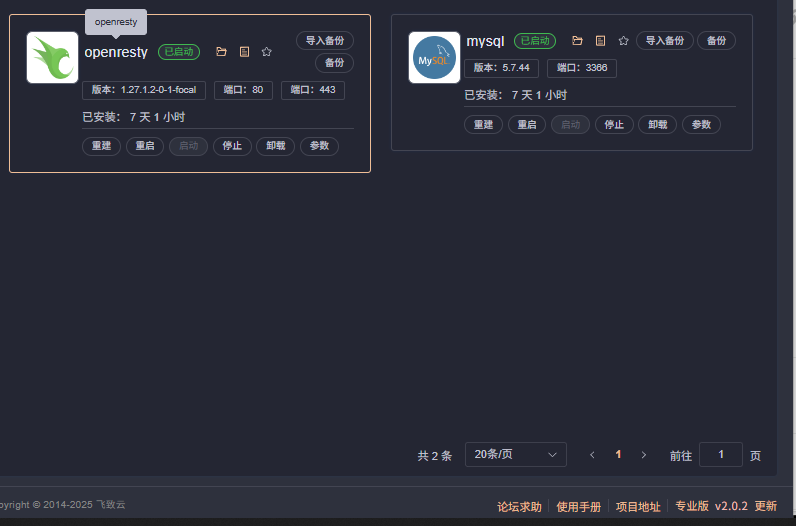Click 导入备份 on the mysql card
Viewport: 796px width, 526px height.
pyautogui.click(x=665, y=41)
